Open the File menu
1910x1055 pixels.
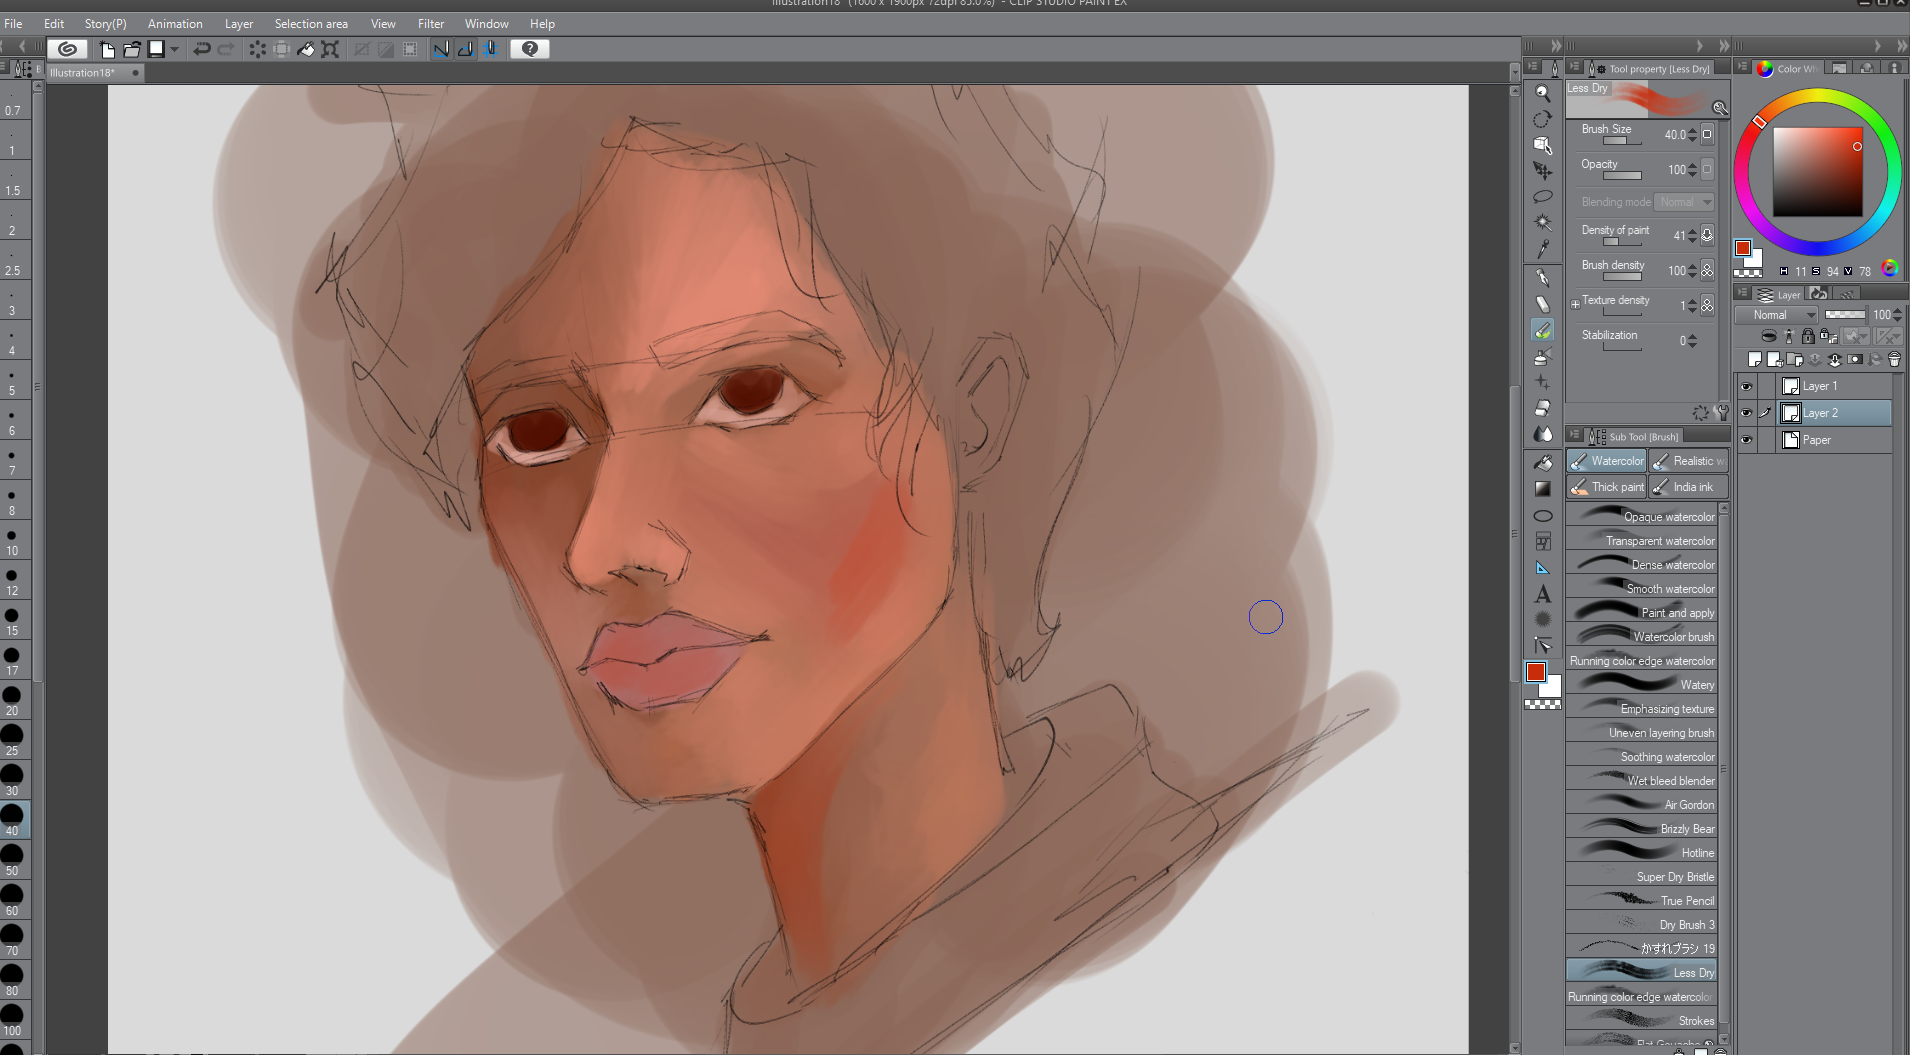[13, 23]
